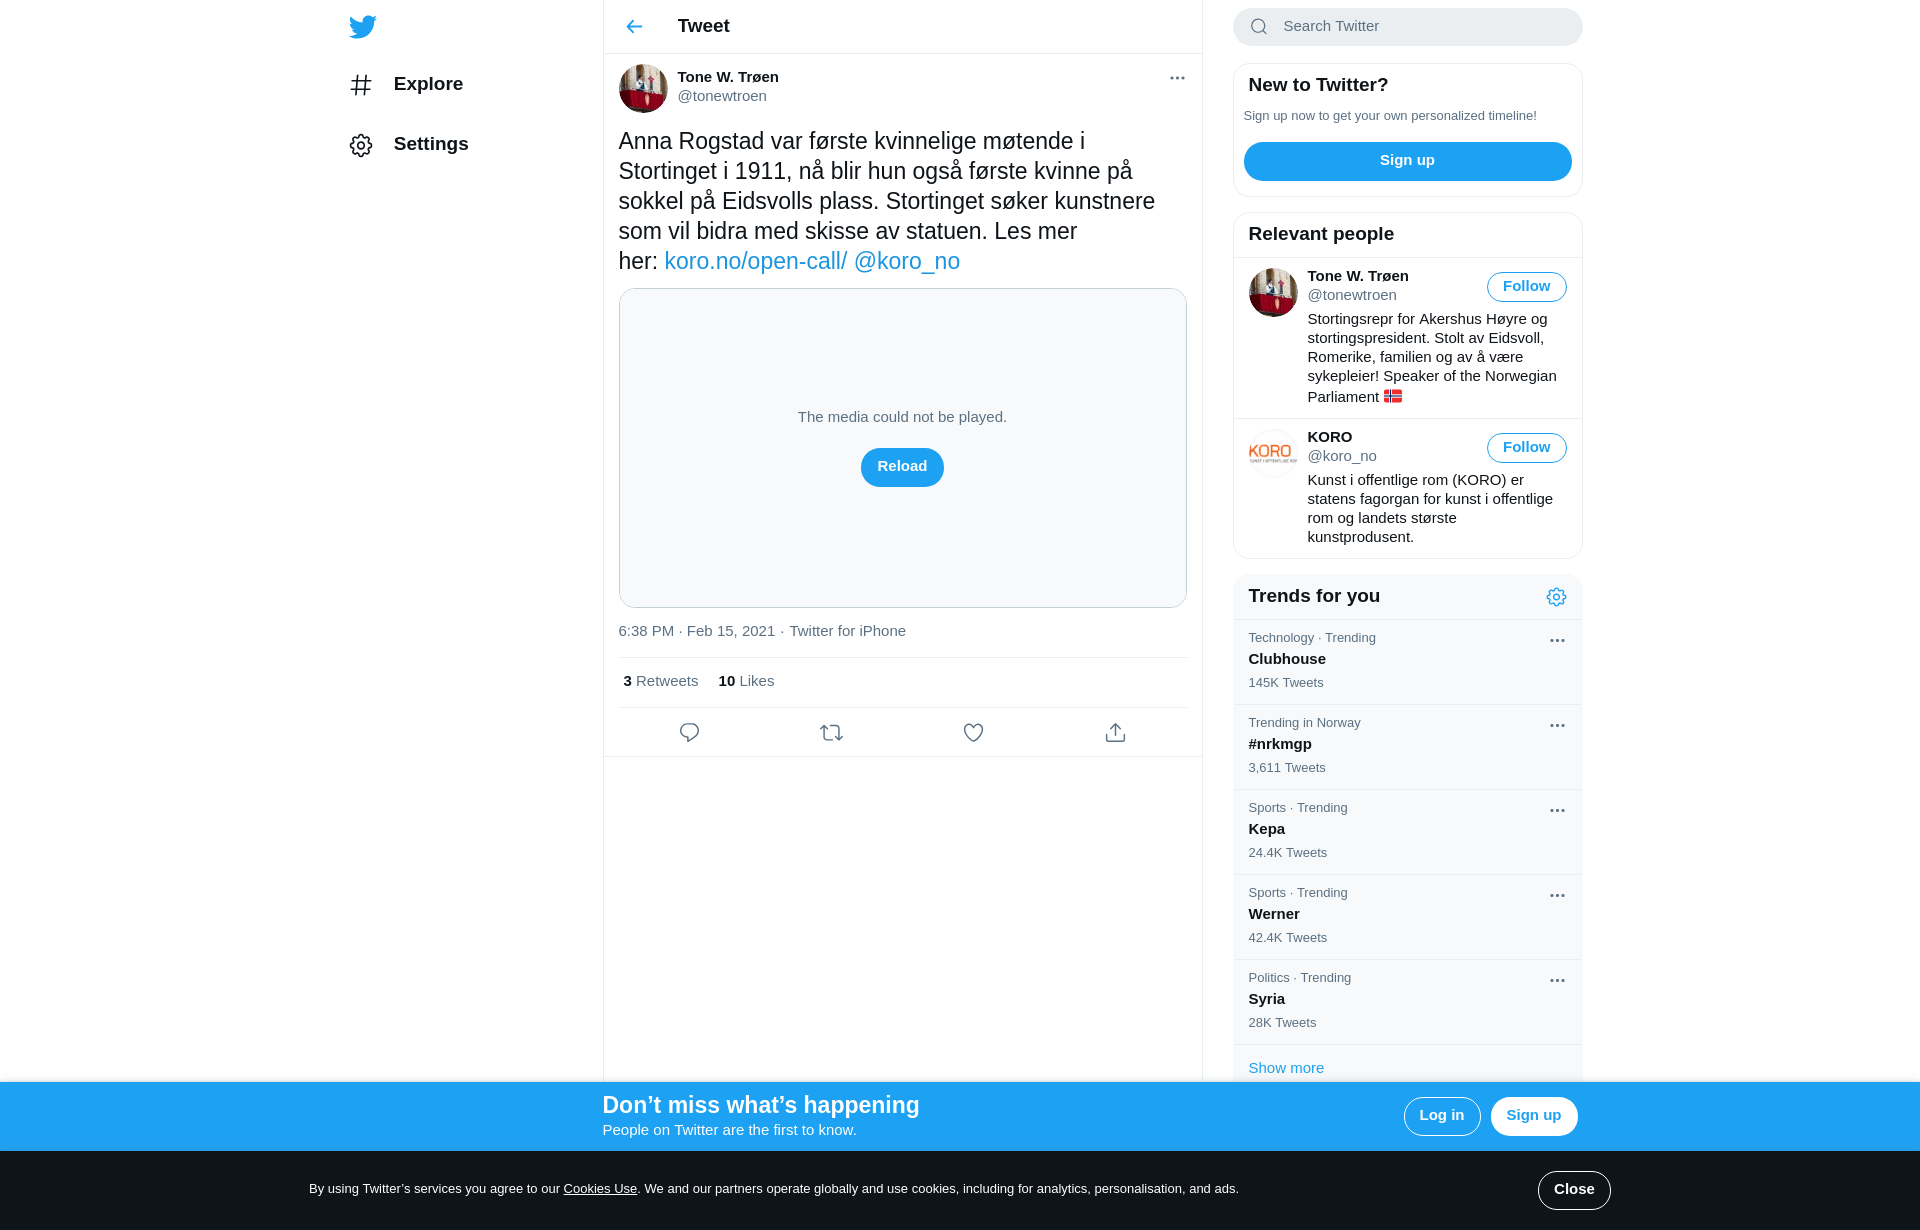
Task: Click the KORO profile avatar
Action: [x=1273, y=453]
